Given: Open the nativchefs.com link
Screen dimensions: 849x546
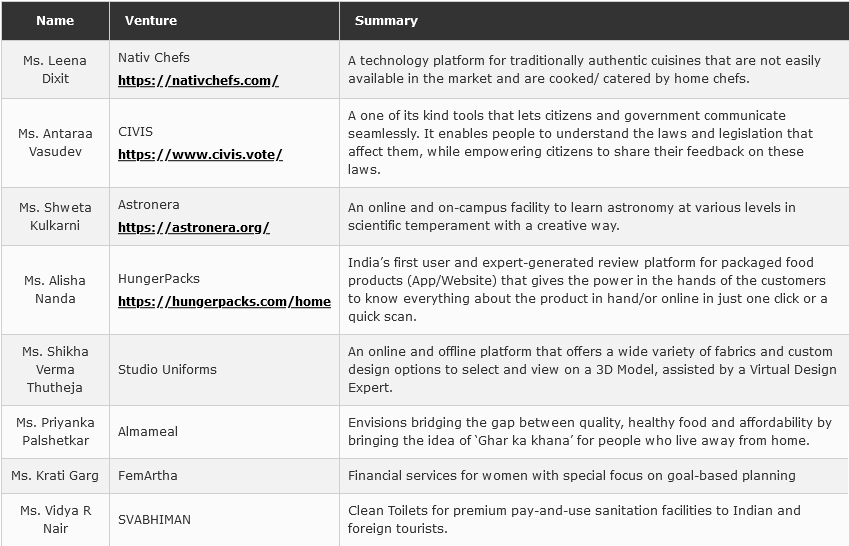Looking at the screenshot, I should pos(198,81).
